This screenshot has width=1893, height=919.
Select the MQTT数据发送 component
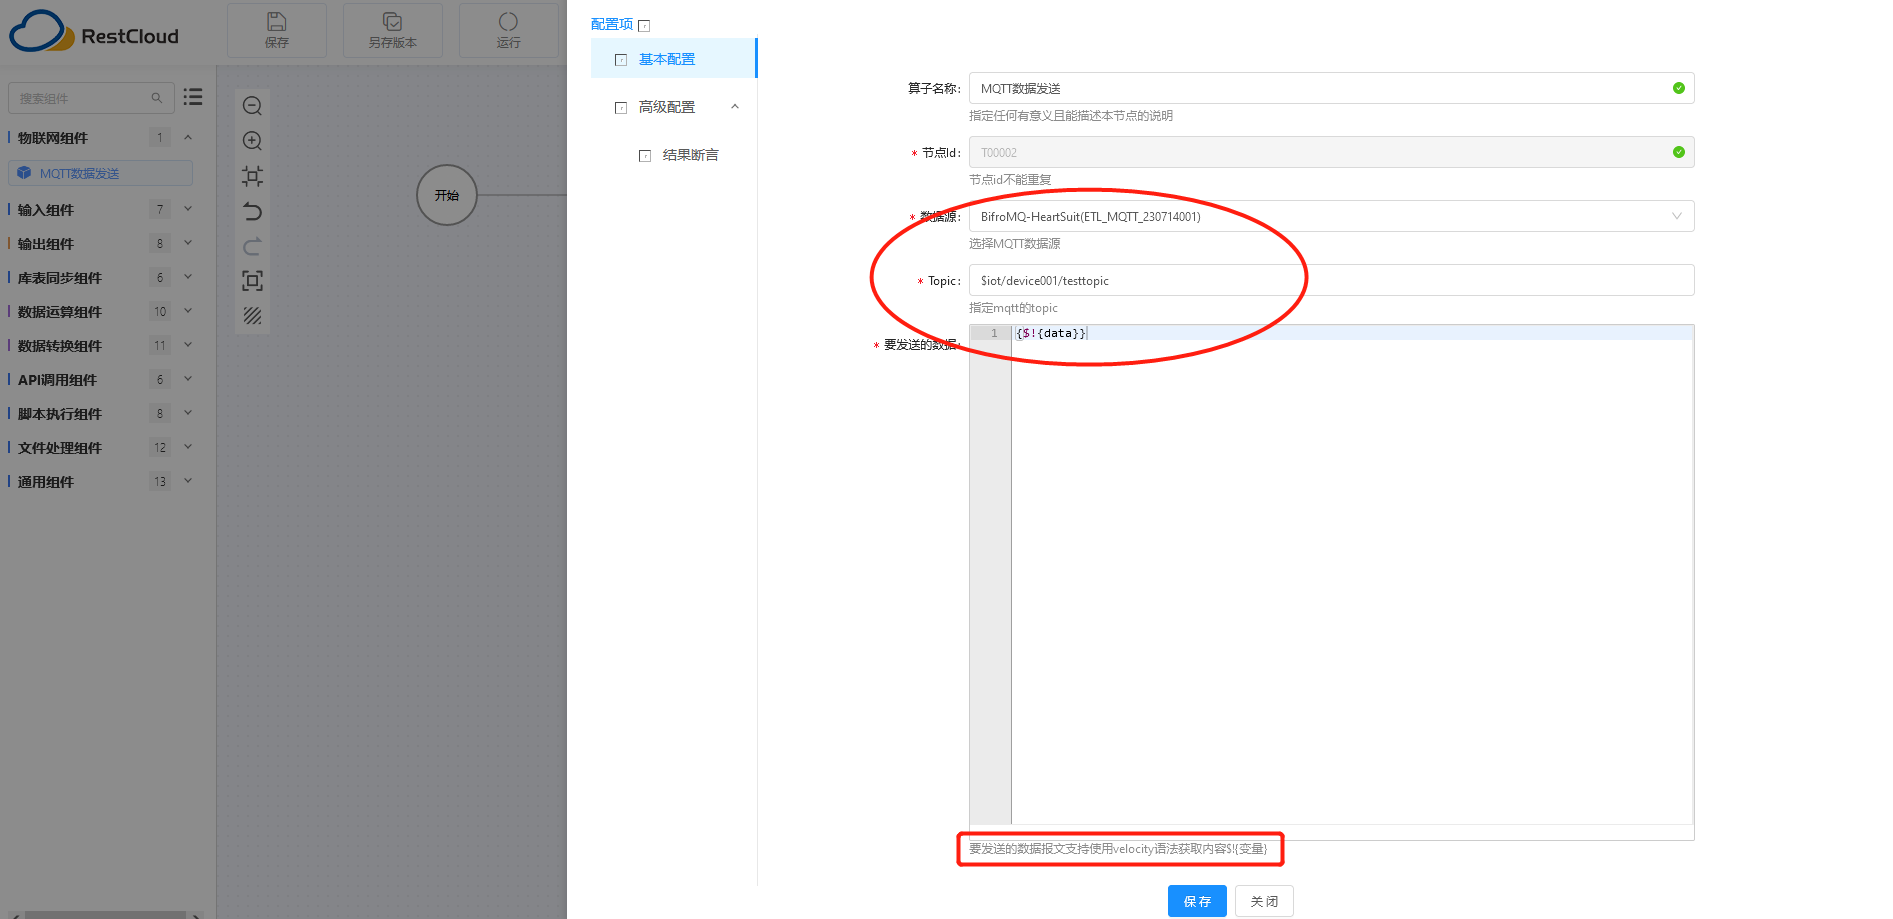click(101, 173)
